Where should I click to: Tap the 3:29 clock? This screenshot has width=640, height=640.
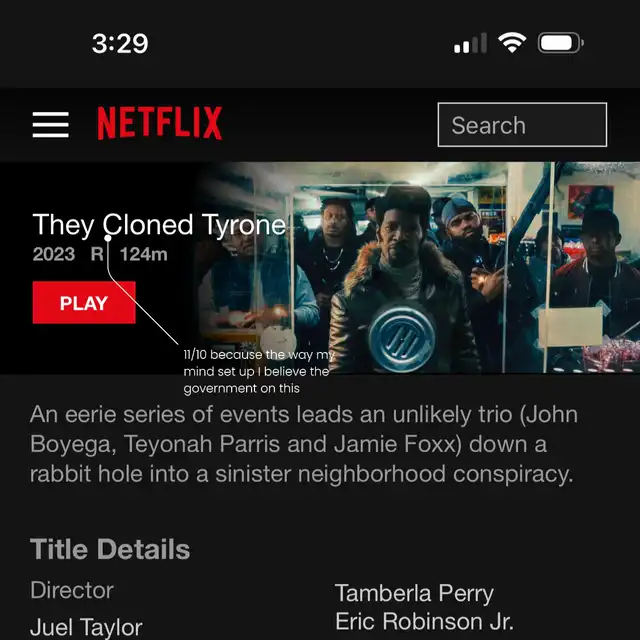coord(120,43)
